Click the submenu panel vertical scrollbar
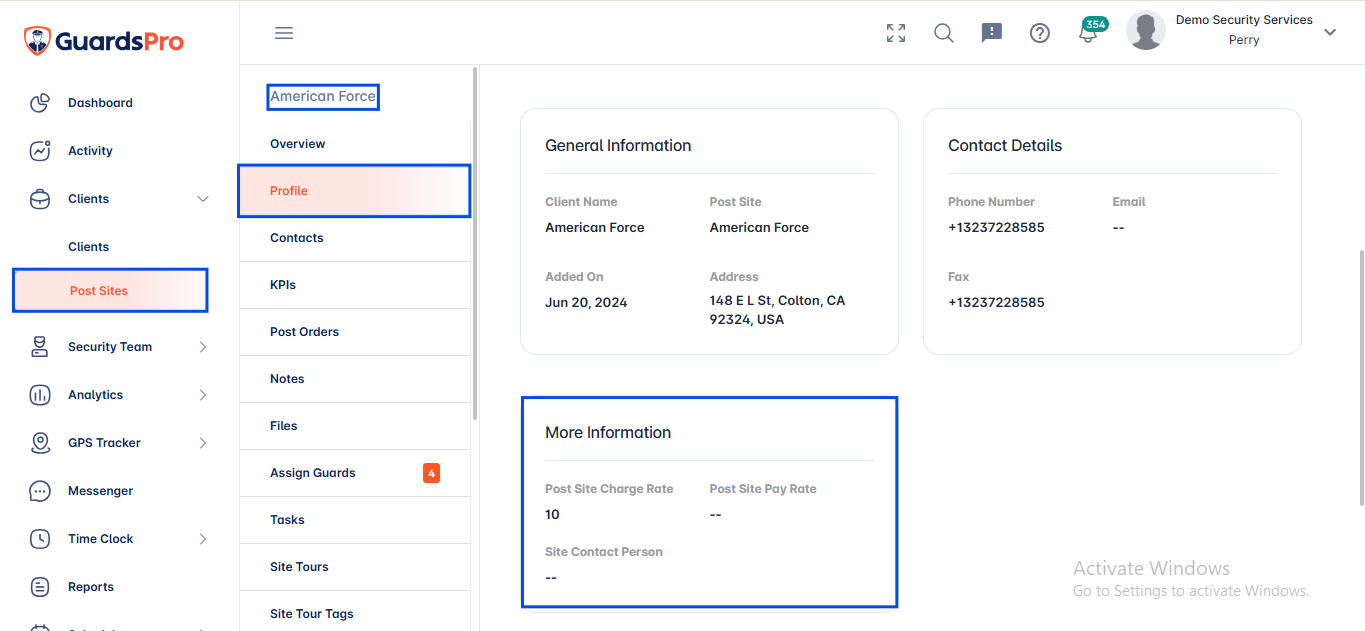The image size is (1365, 631). [x=475, y=245]
